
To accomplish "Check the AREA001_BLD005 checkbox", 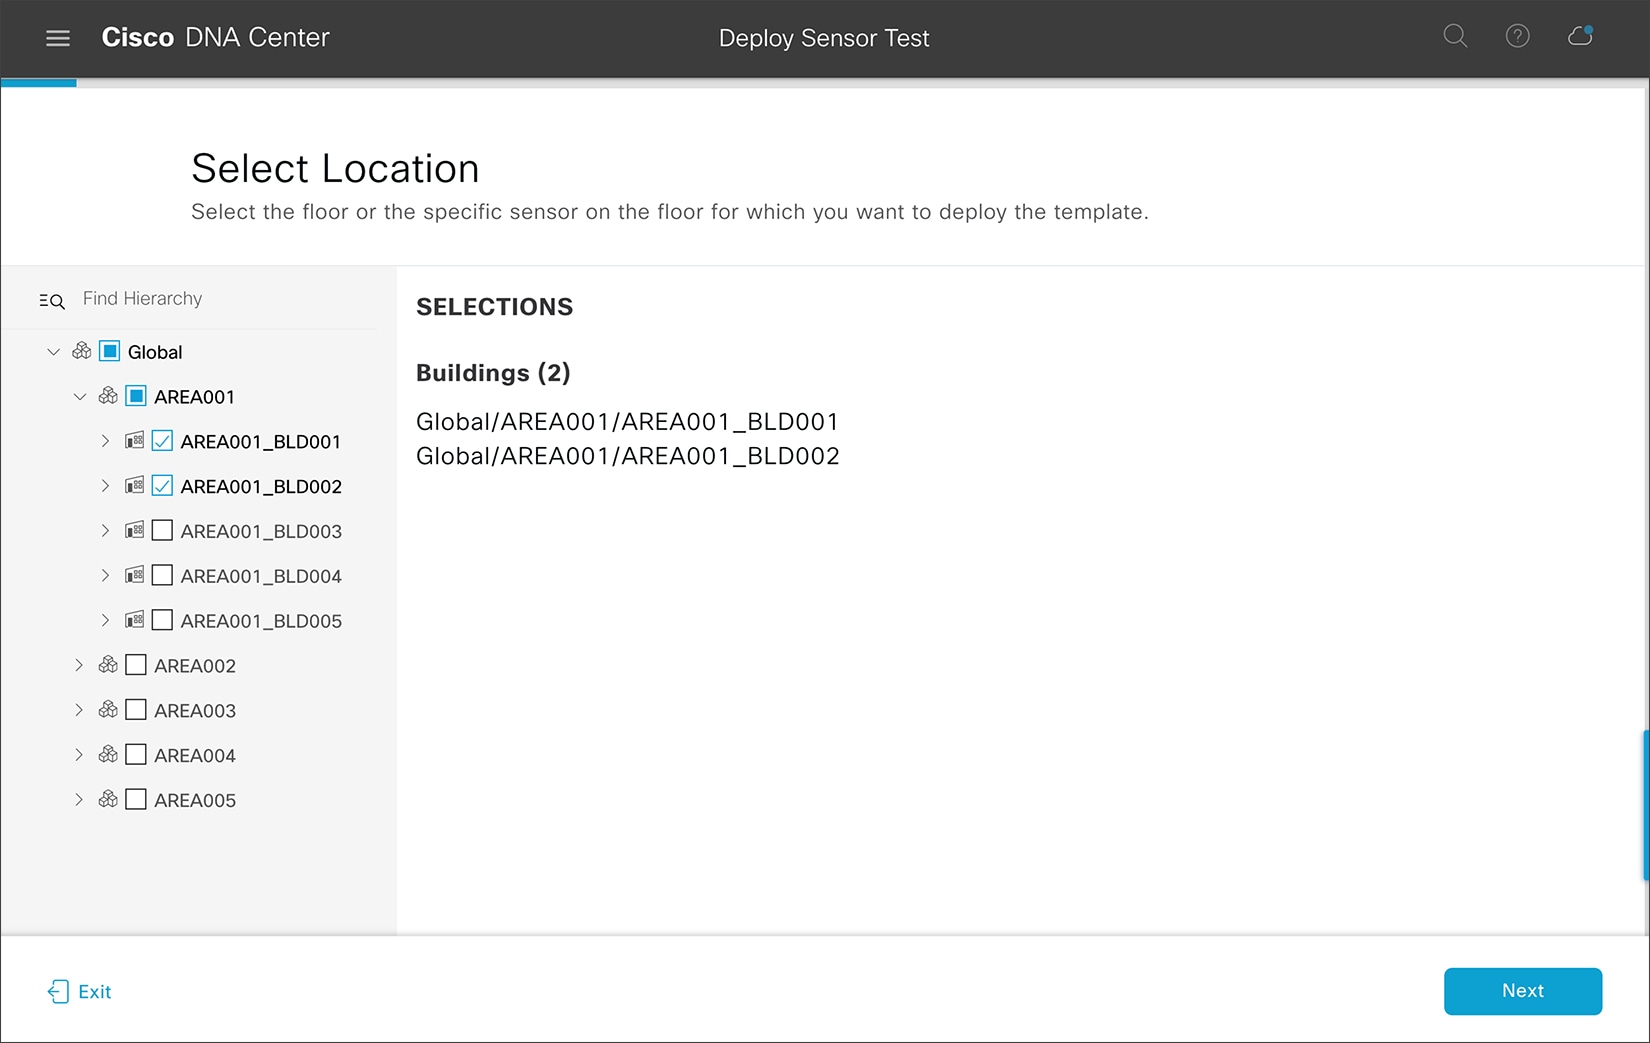I will pos(162,621).
